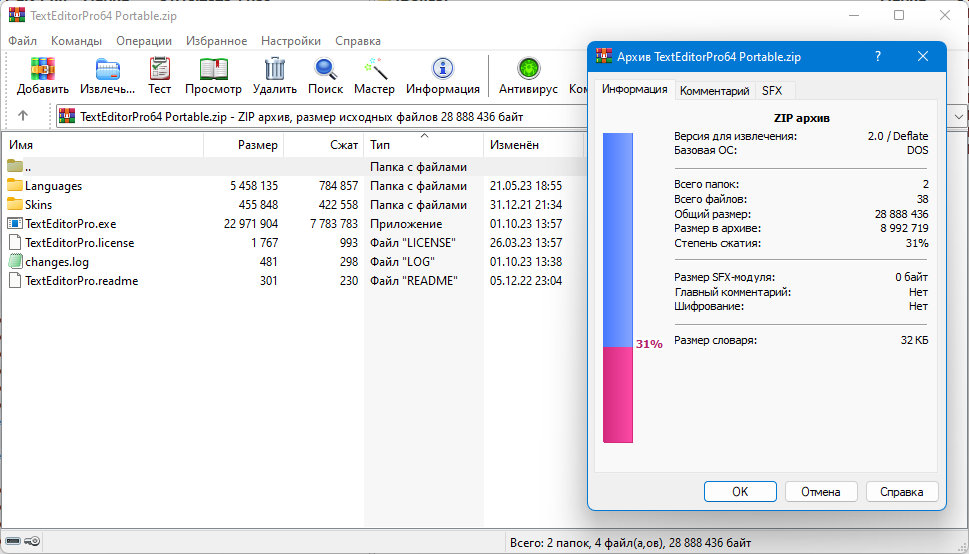Image resolution: width=969 pixels, height=554 pixels.
Task: Open the Файл menu
Action: click(x=22, y=41)
